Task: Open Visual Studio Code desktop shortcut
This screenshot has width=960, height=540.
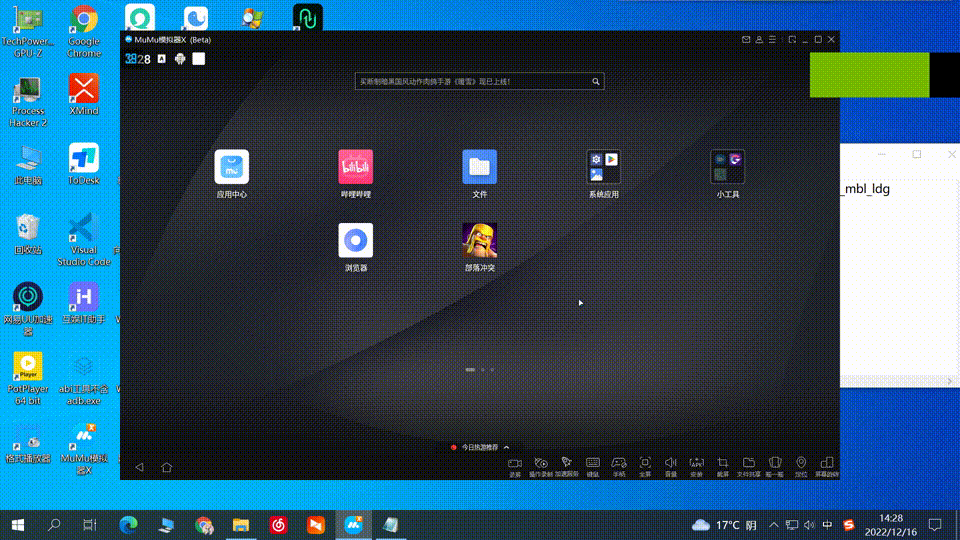Action: 84,239
